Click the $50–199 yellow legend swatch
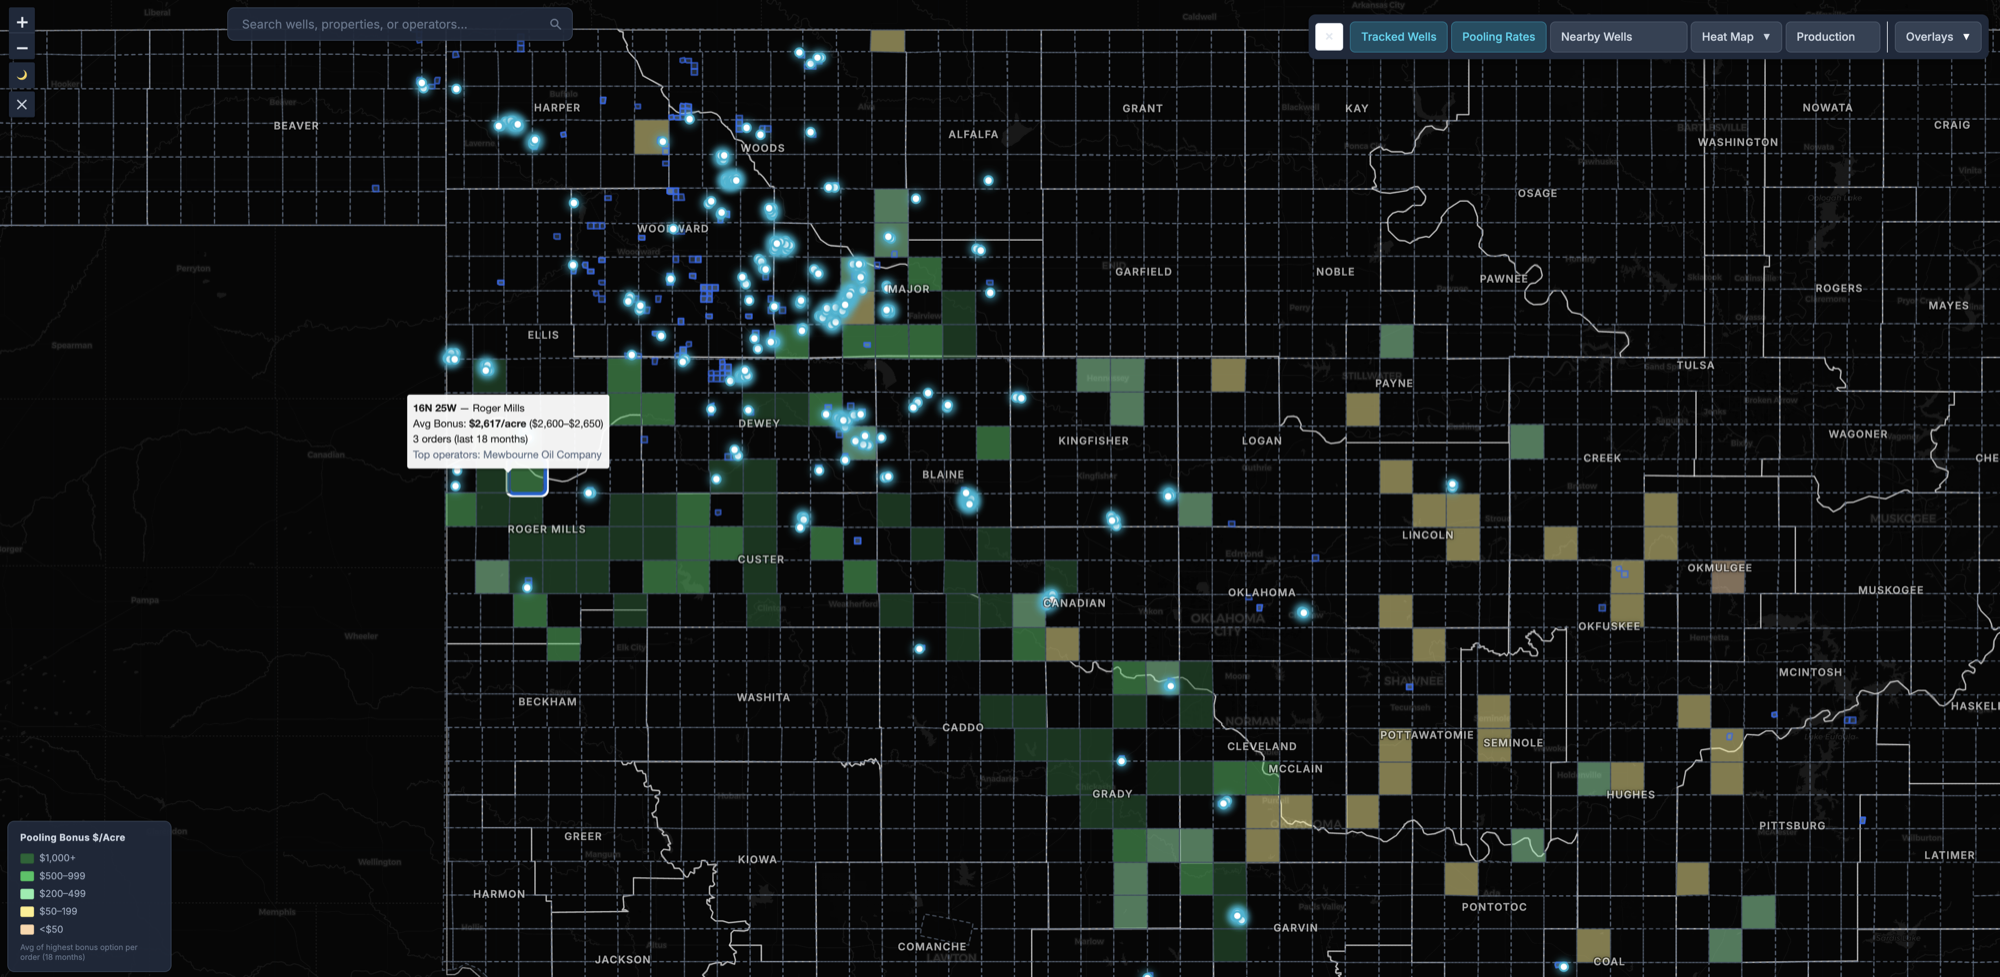This screenshot has width=2000, height=977. (x=27, y=912)
